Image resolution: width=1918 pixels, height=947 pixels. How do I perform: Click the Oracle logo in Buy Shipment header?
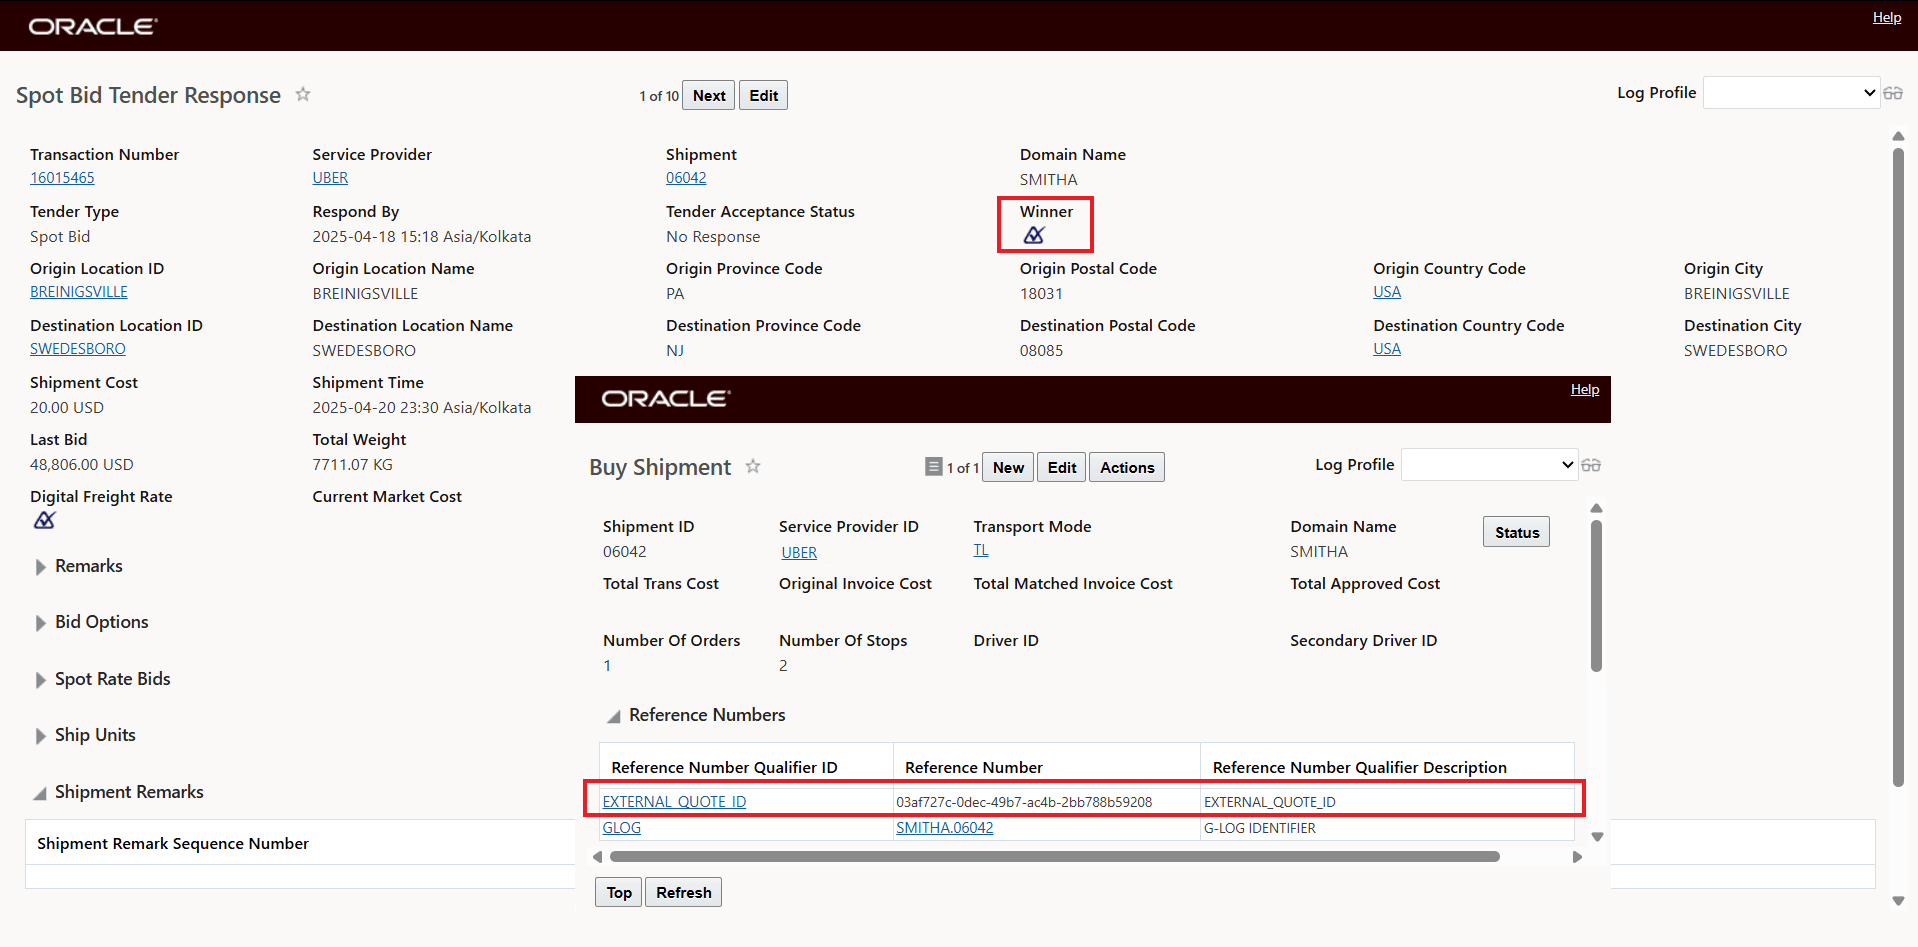(x=666, y=398)
